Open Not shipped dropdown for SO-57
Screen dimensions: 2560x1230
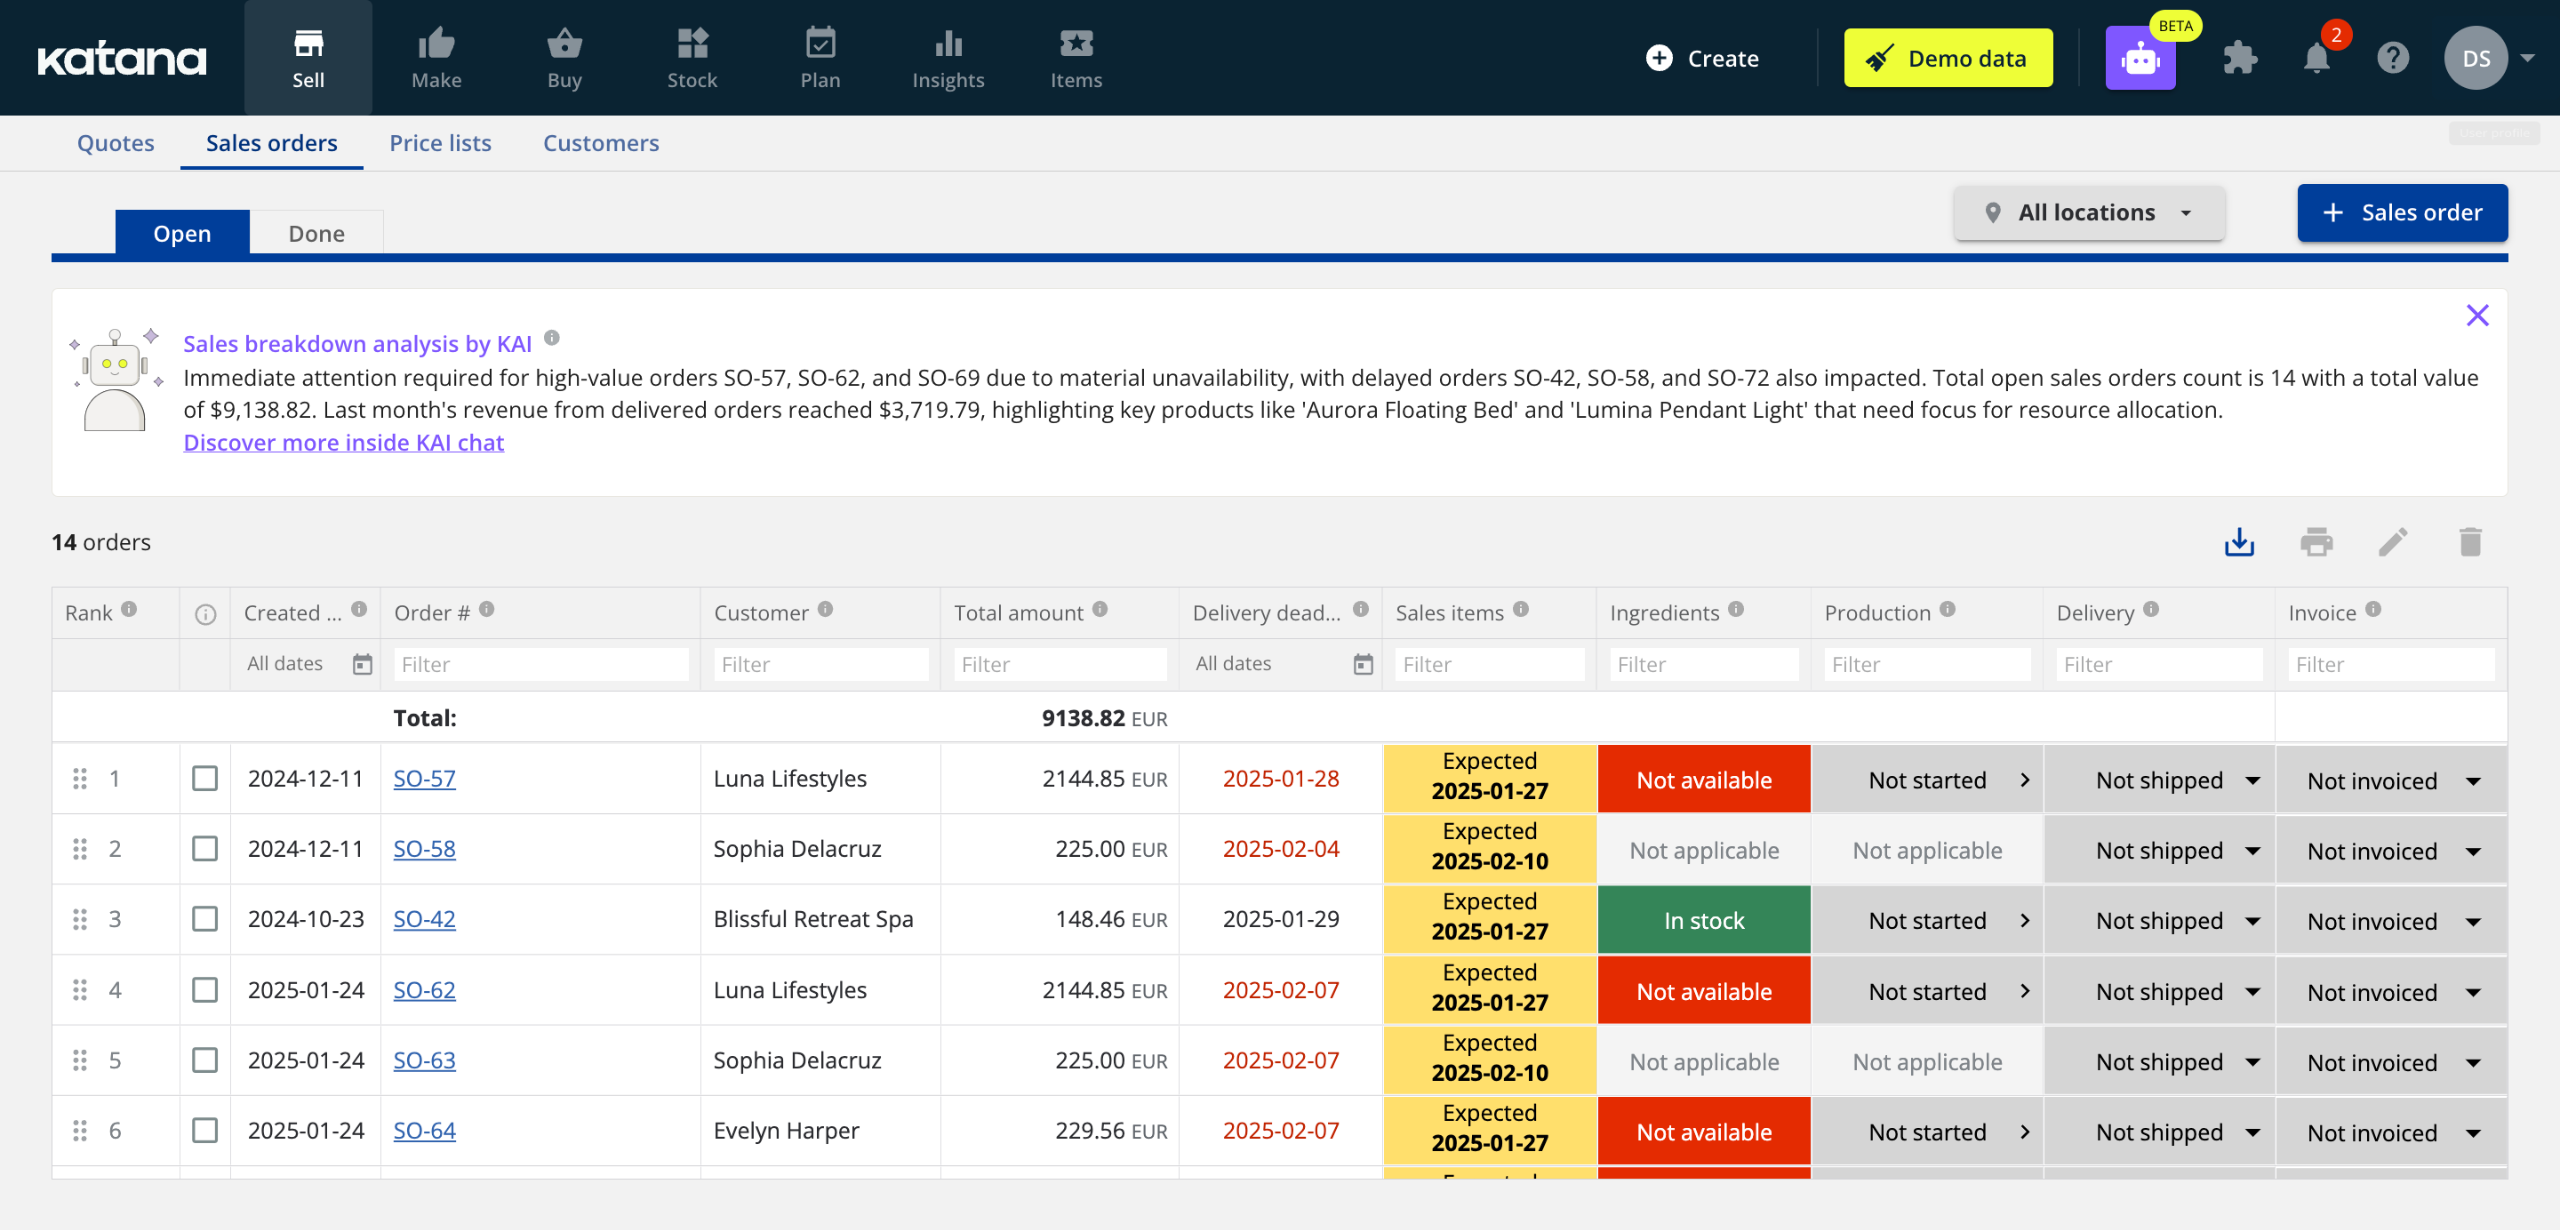tap(2177, 780)
